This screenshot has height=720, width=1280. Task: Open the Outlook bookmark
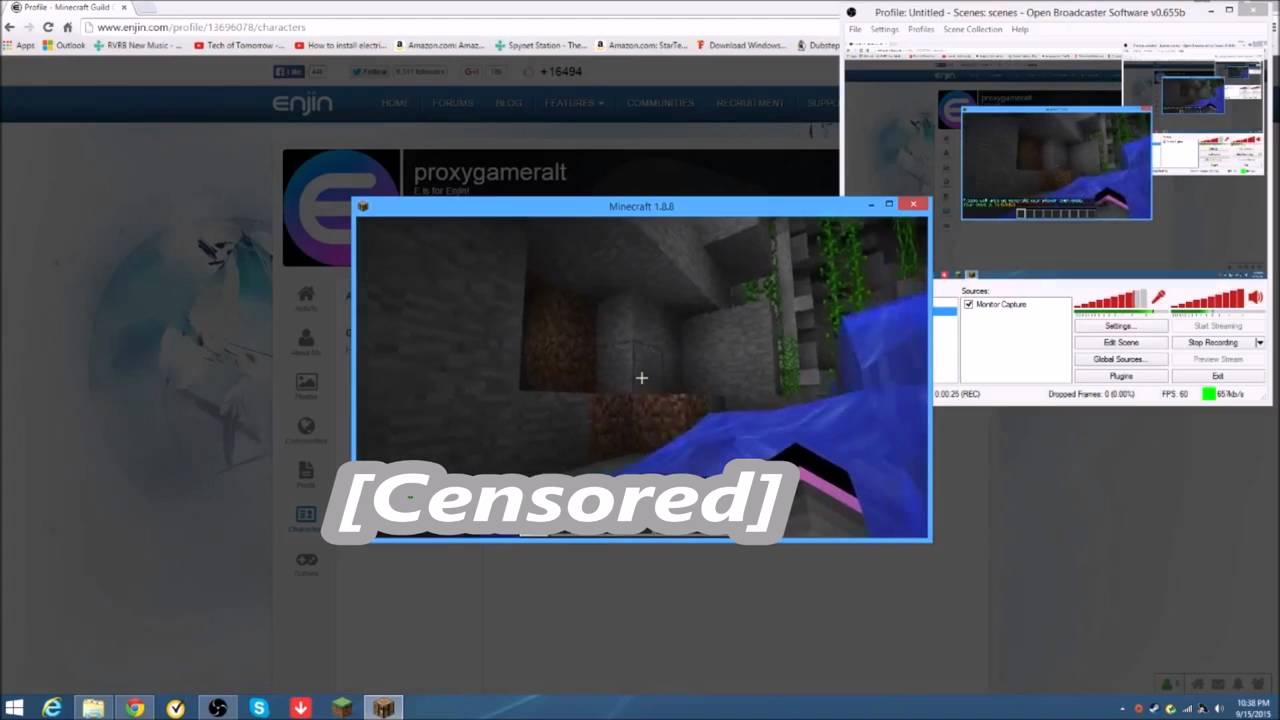[64, 45]
